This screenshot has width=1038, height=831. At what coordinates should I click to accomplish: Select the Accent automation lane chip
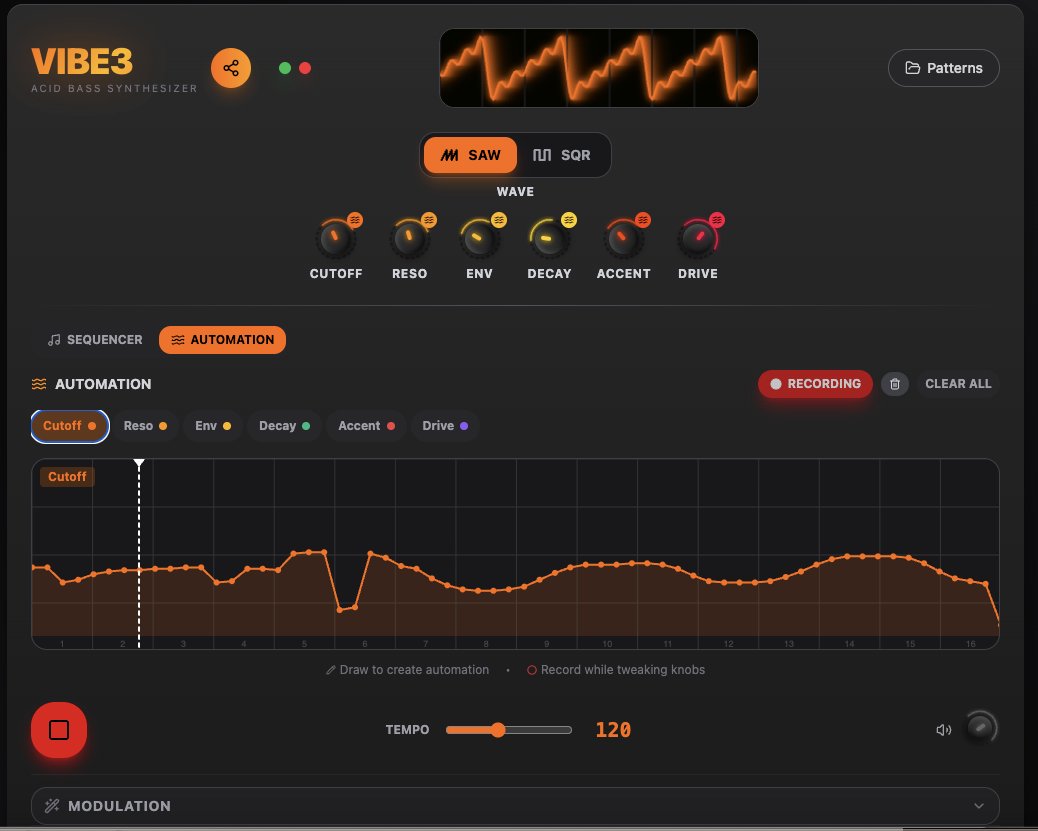click(366, 426)
